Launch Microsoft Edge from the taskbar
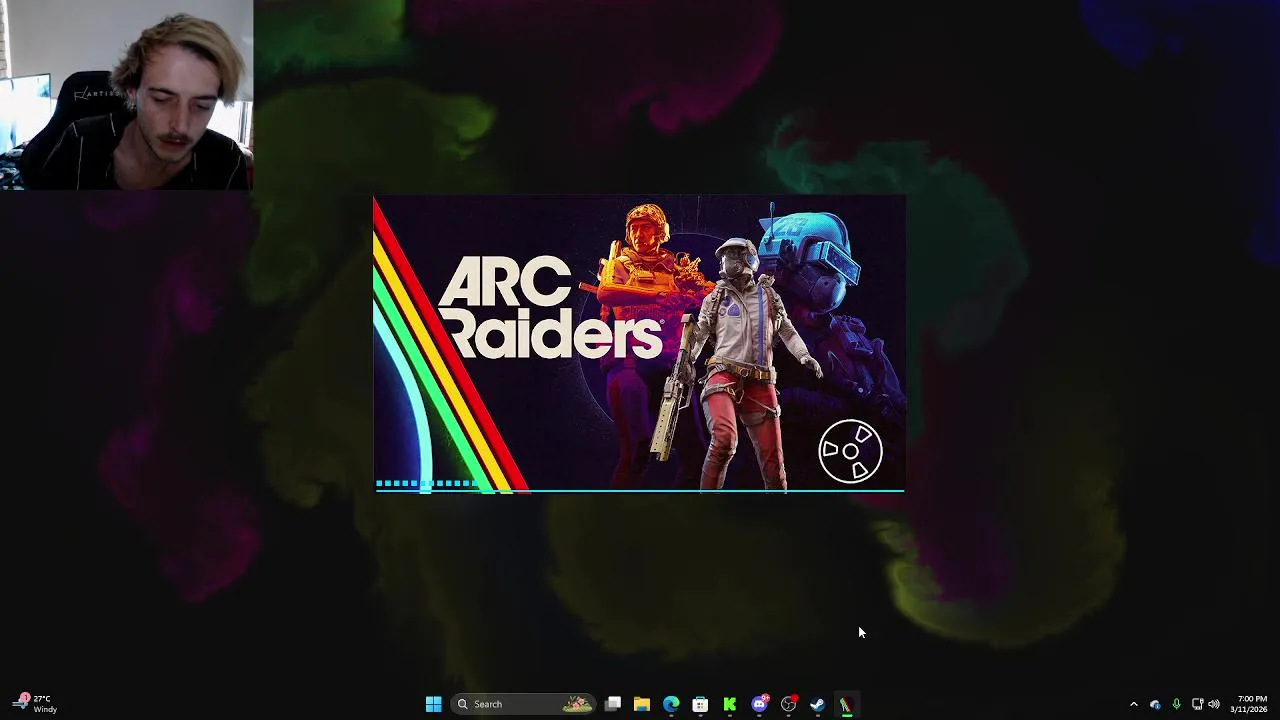Viewport: 1280px width, 720px height. [671, 704]
